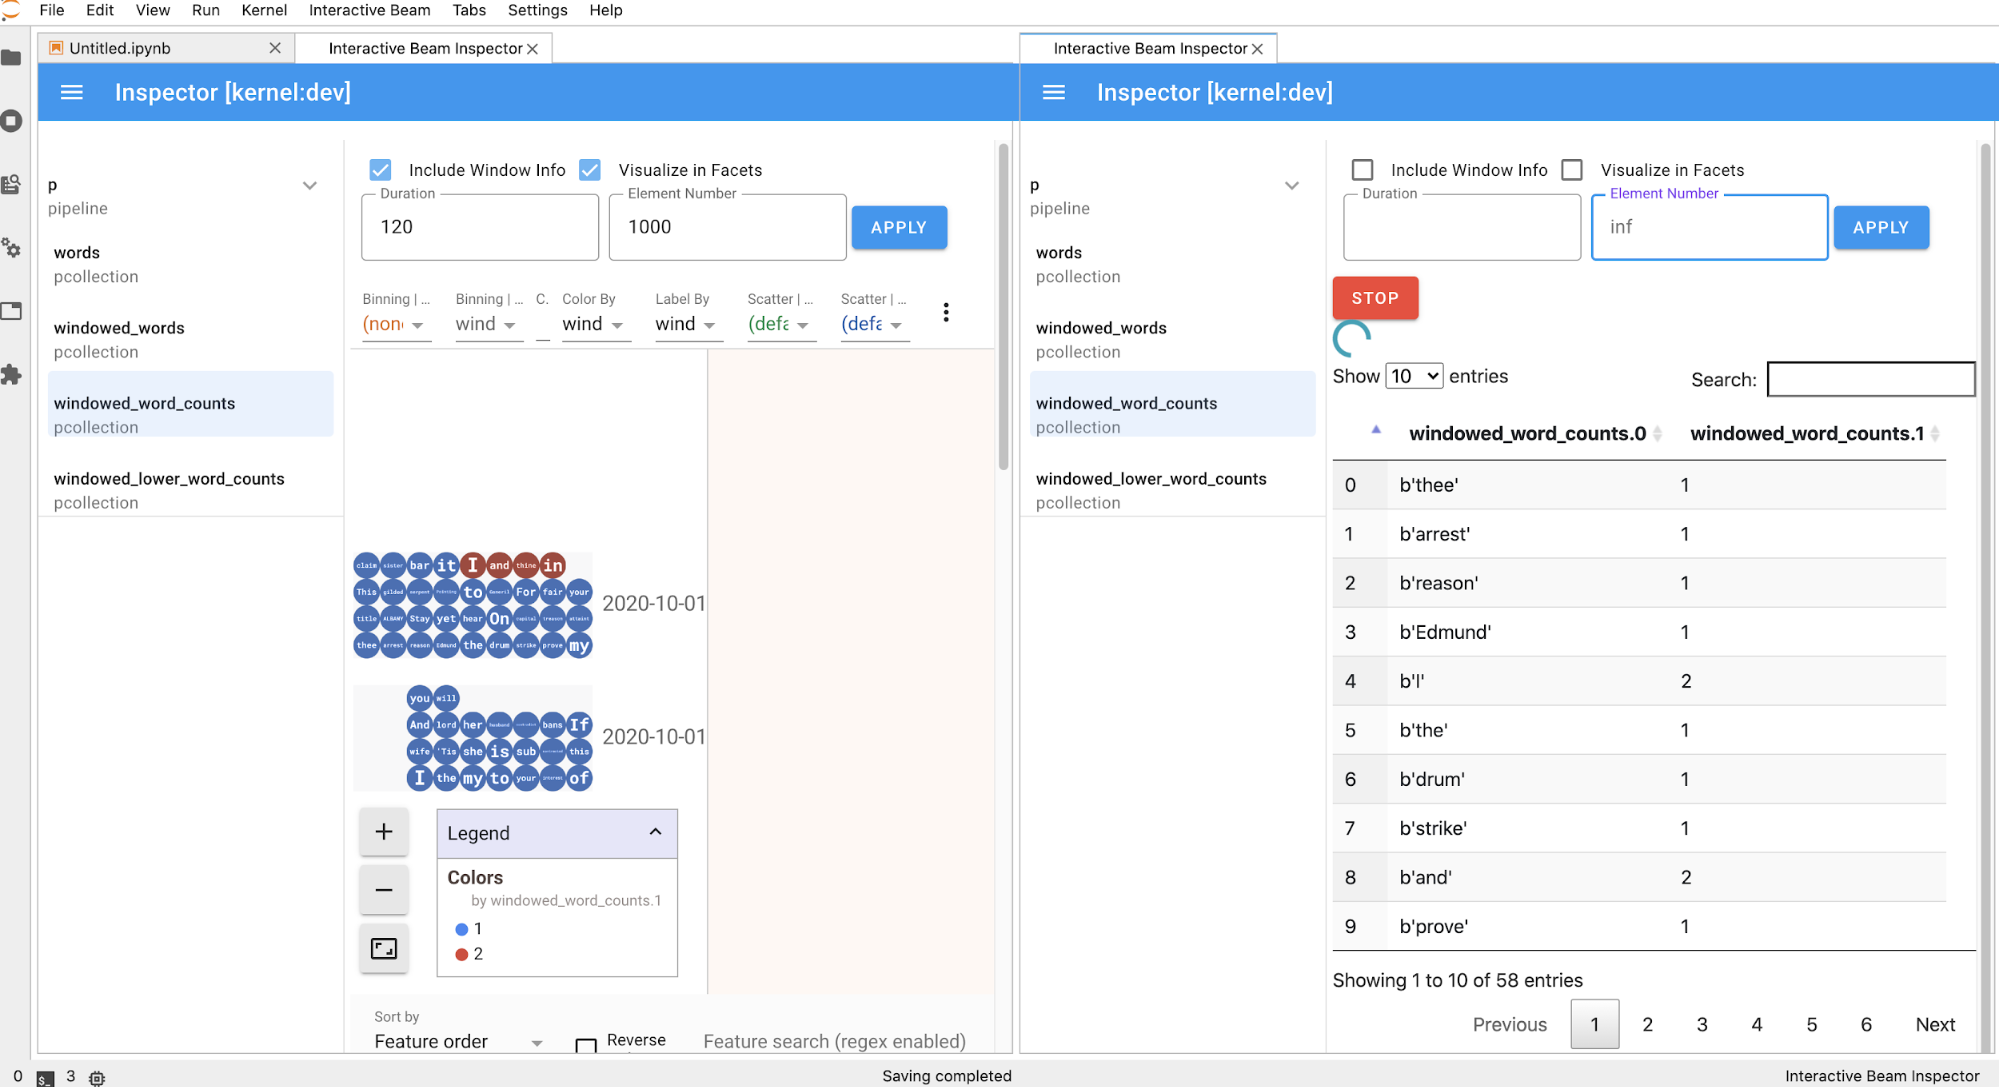Click the three-dot overflow menu icon

(946, 312)
